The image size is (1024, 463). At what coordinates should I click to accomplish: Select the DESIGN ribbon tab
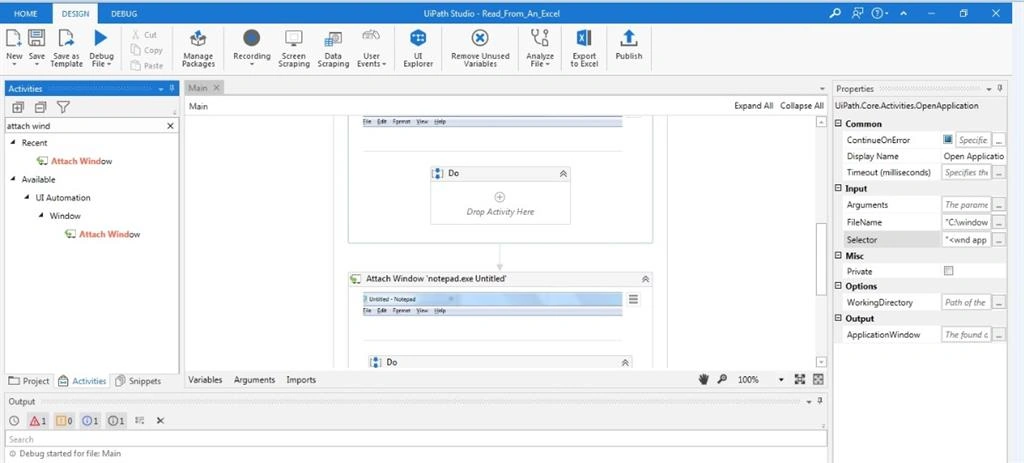click(x=75, y=13)
